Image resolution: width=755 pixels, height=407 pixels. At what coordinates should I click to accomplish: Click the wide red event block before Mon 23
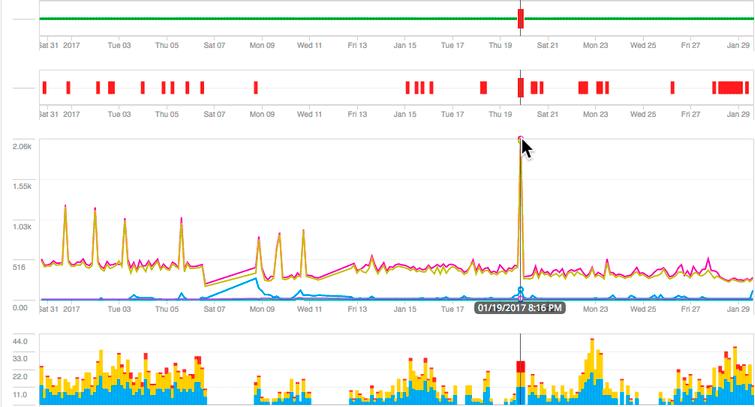(583, 88)
